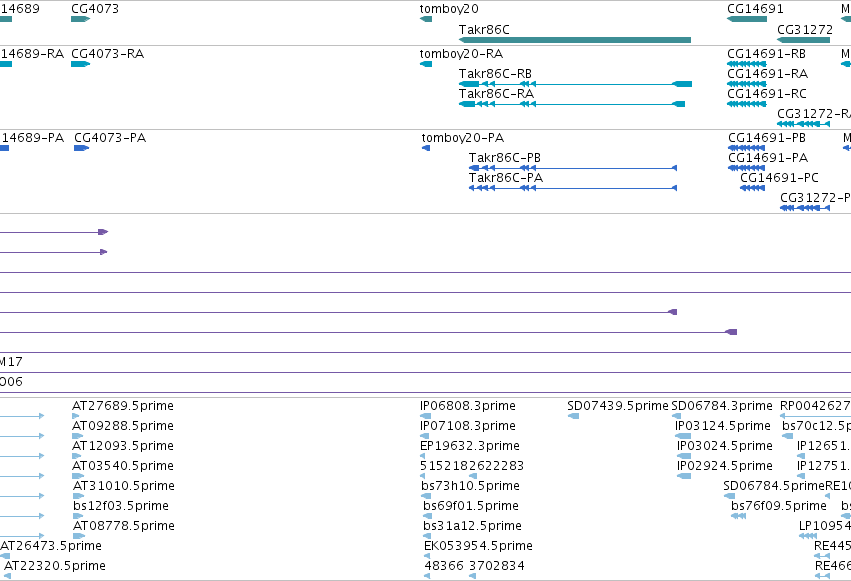Viewport: 851px width, 581px height.
Task: Select the EK053954.5prime EST label
Action: click(479, 546)
